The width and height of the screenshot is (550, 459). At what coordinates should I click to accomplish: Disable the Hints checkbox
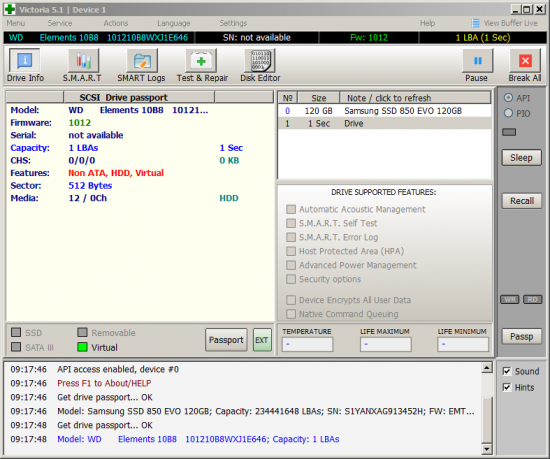pos(507,387)
